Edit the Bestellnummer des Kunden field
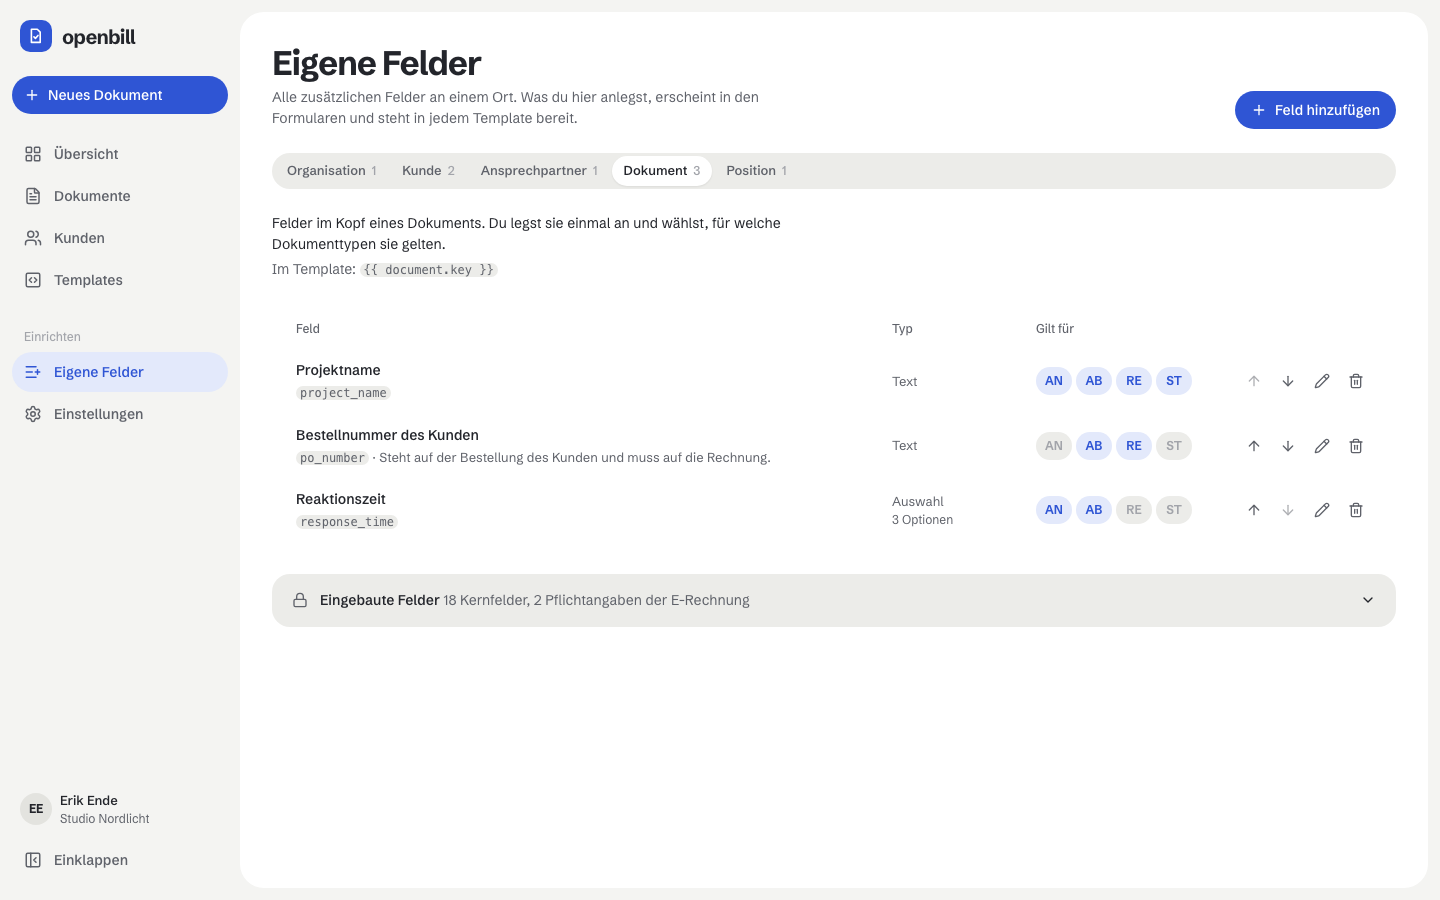This screenshot has height=900, width=1440. (1322, 446)
